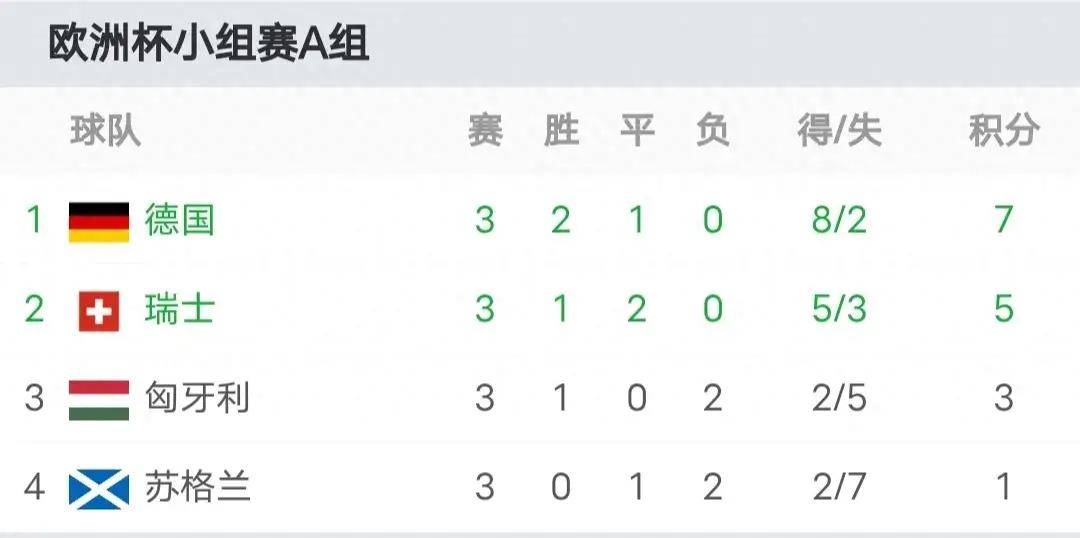Click the Switzerland flag icon
The width and height of the screenshot is (1080, 538).
[x=99, y=311]
